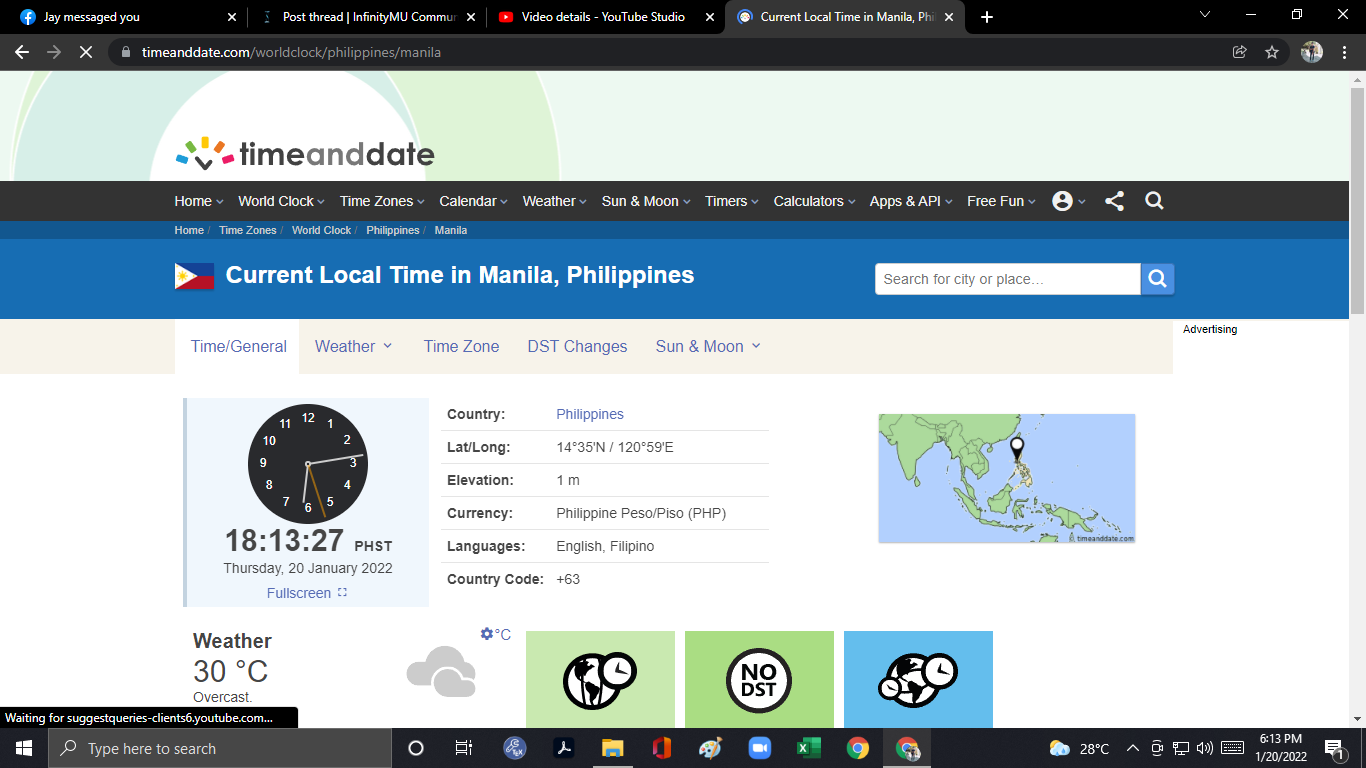Switch to the DST Changes tab
Viewport: 1366px width, 768px height.
coord(577,346)
